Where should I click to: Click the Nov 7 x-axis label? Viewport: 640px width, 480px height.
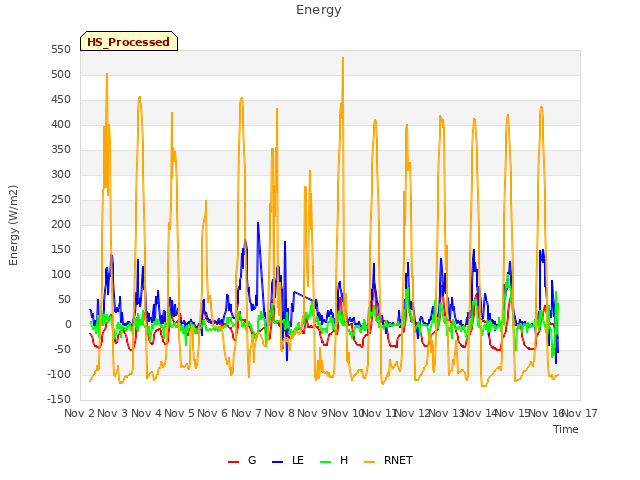[246, 413]
